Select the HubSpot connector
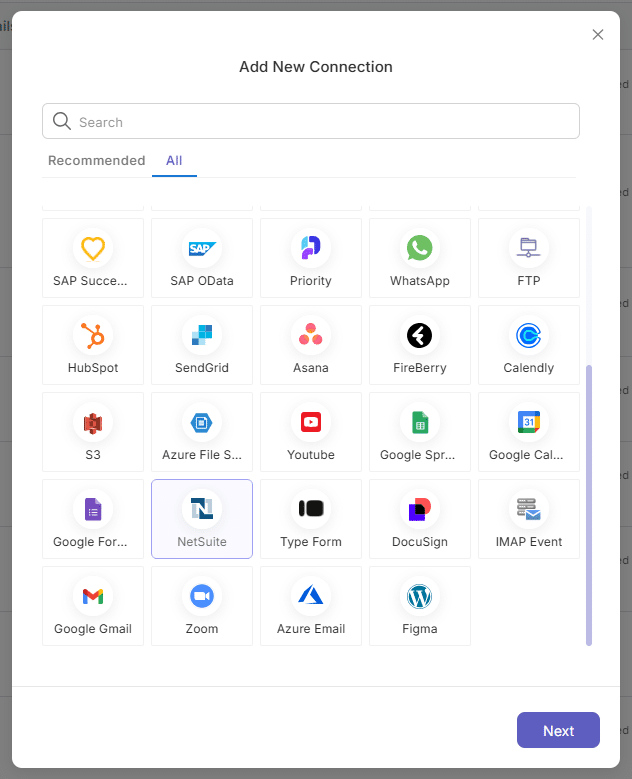The height and width of the screenshot is (779, 632). click(x=93, y=345)
